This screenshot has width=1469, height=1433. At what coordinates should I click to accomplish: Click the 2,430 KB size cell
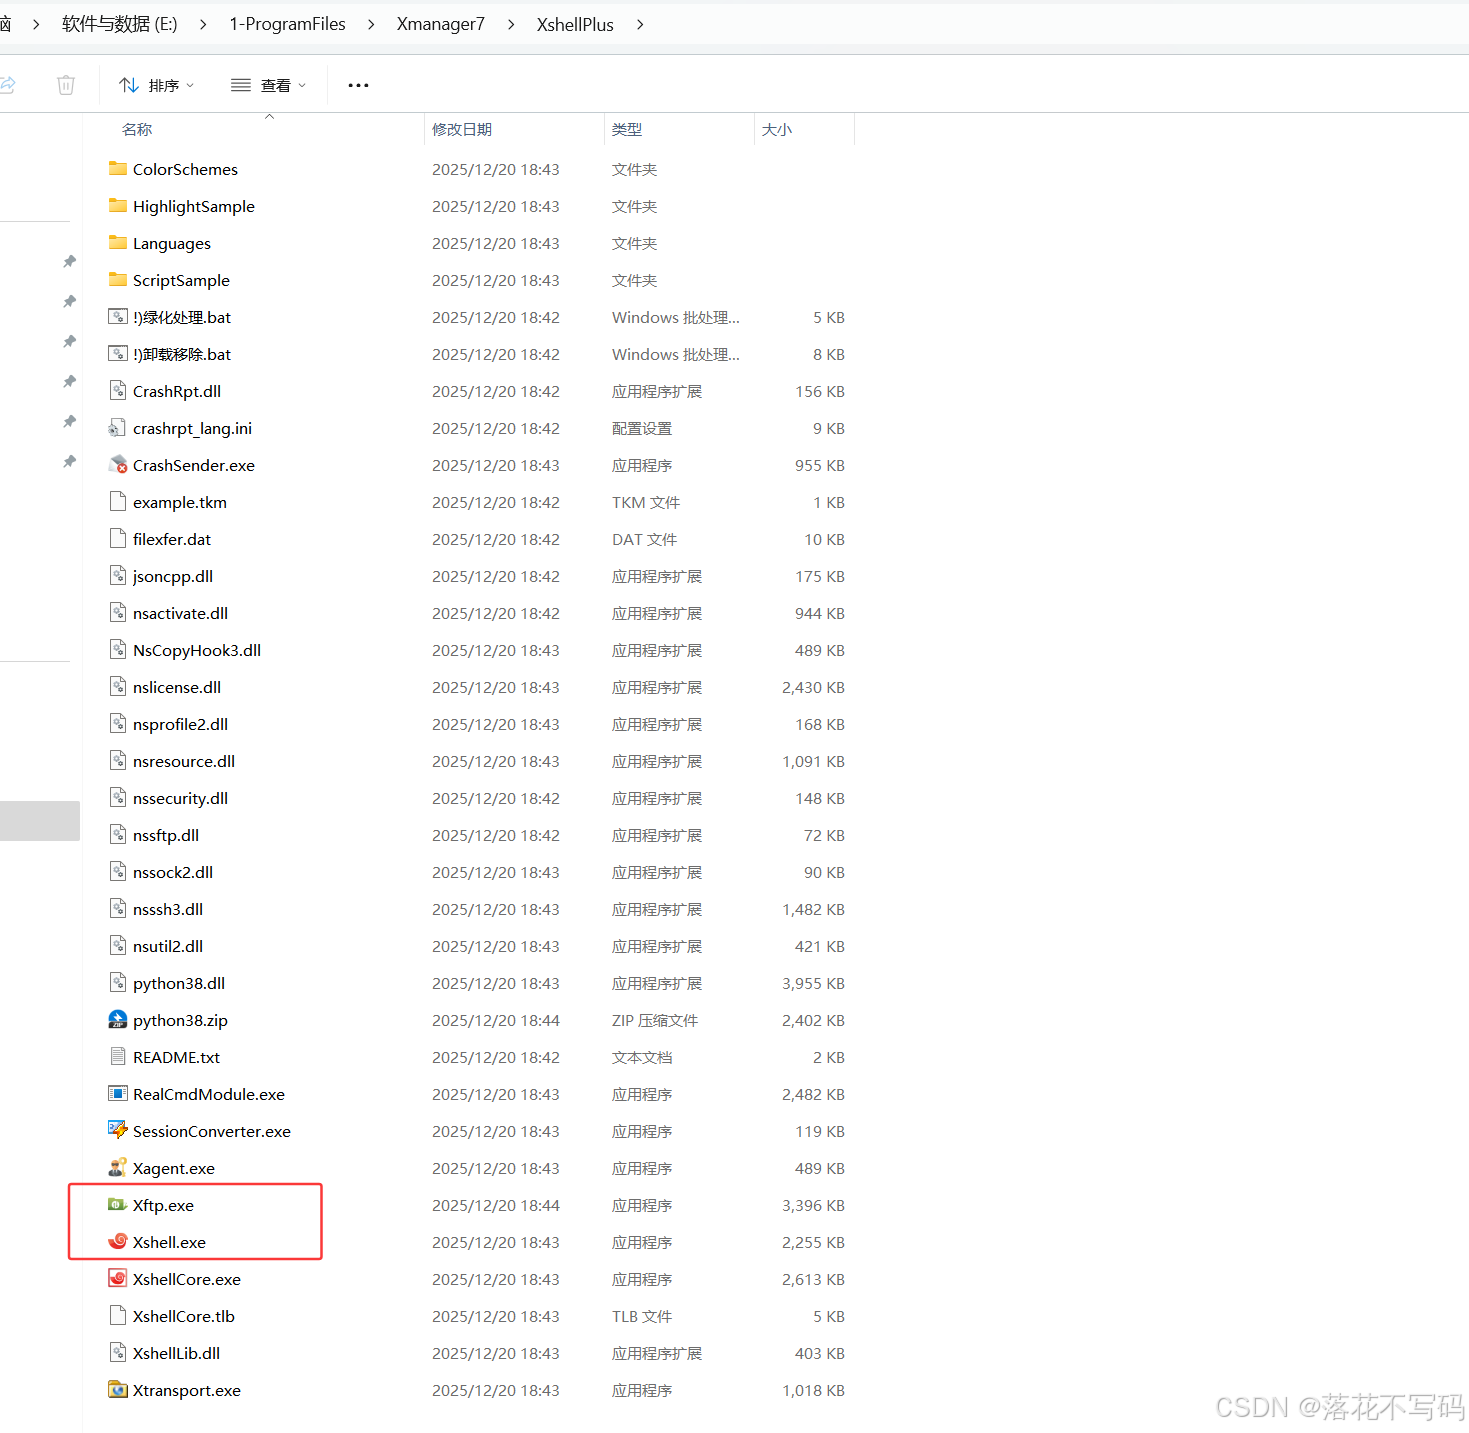pyautogui.click(x=813, y=687)
